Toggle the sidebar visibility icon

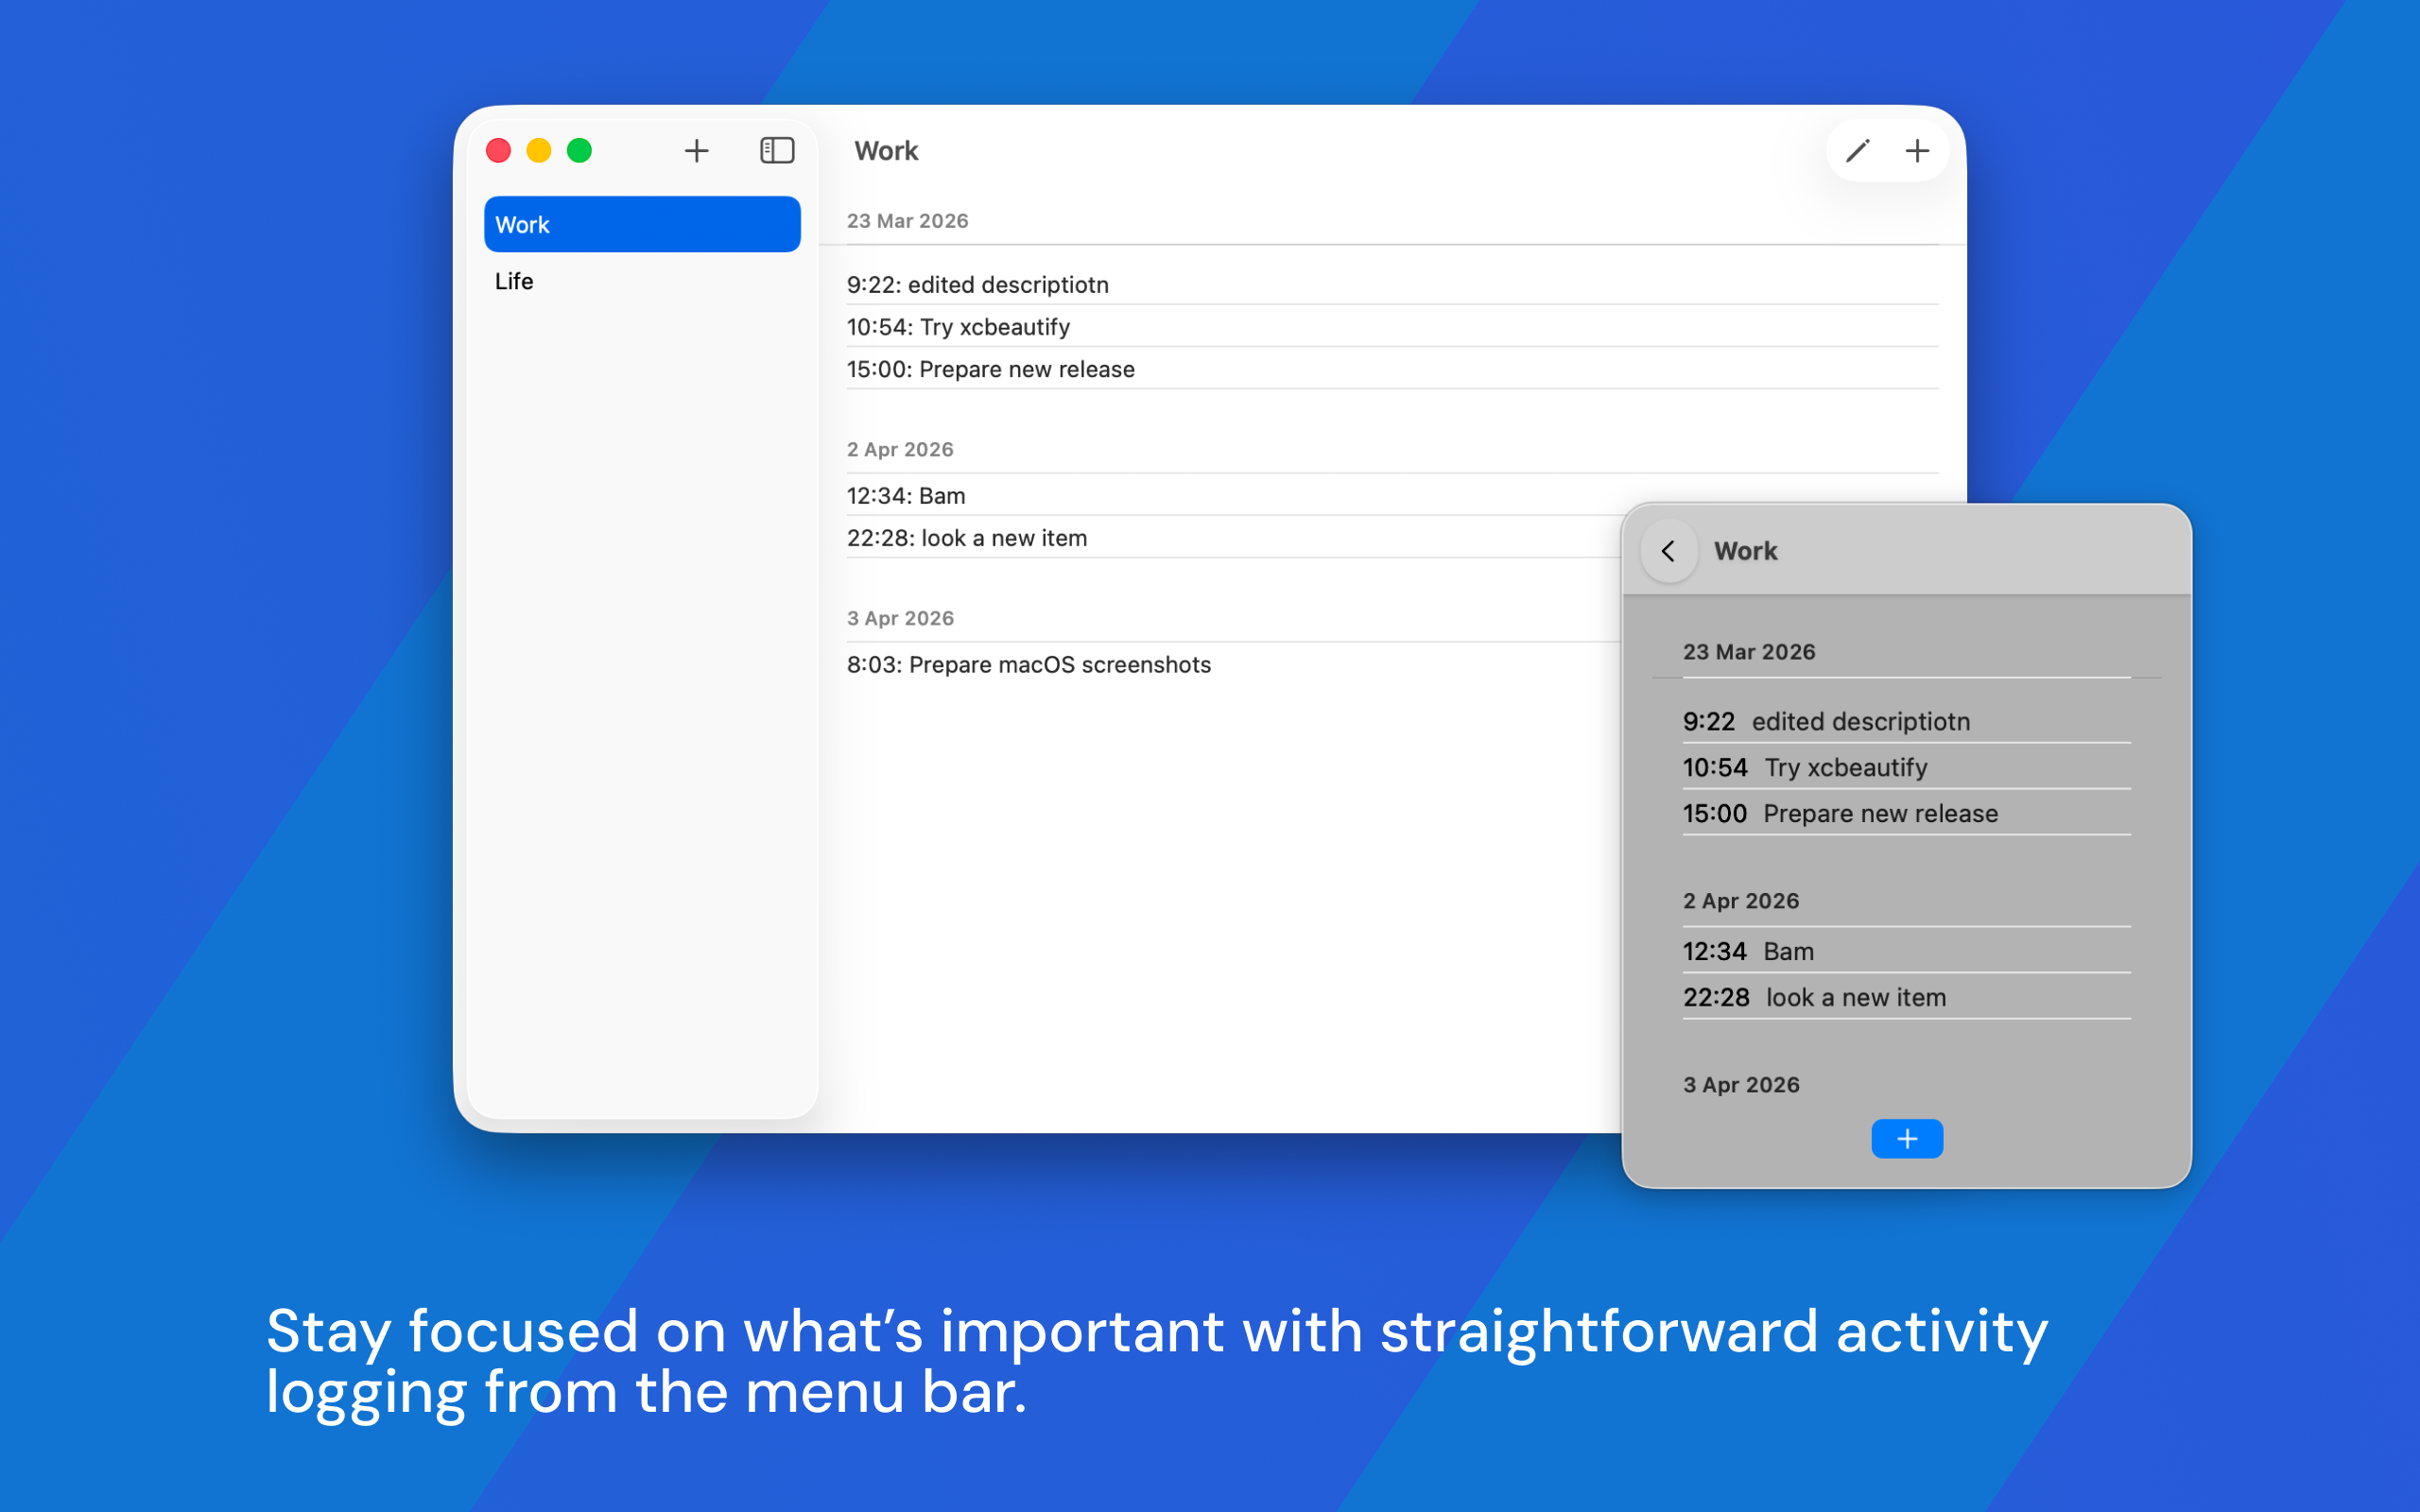coord(777,151)
